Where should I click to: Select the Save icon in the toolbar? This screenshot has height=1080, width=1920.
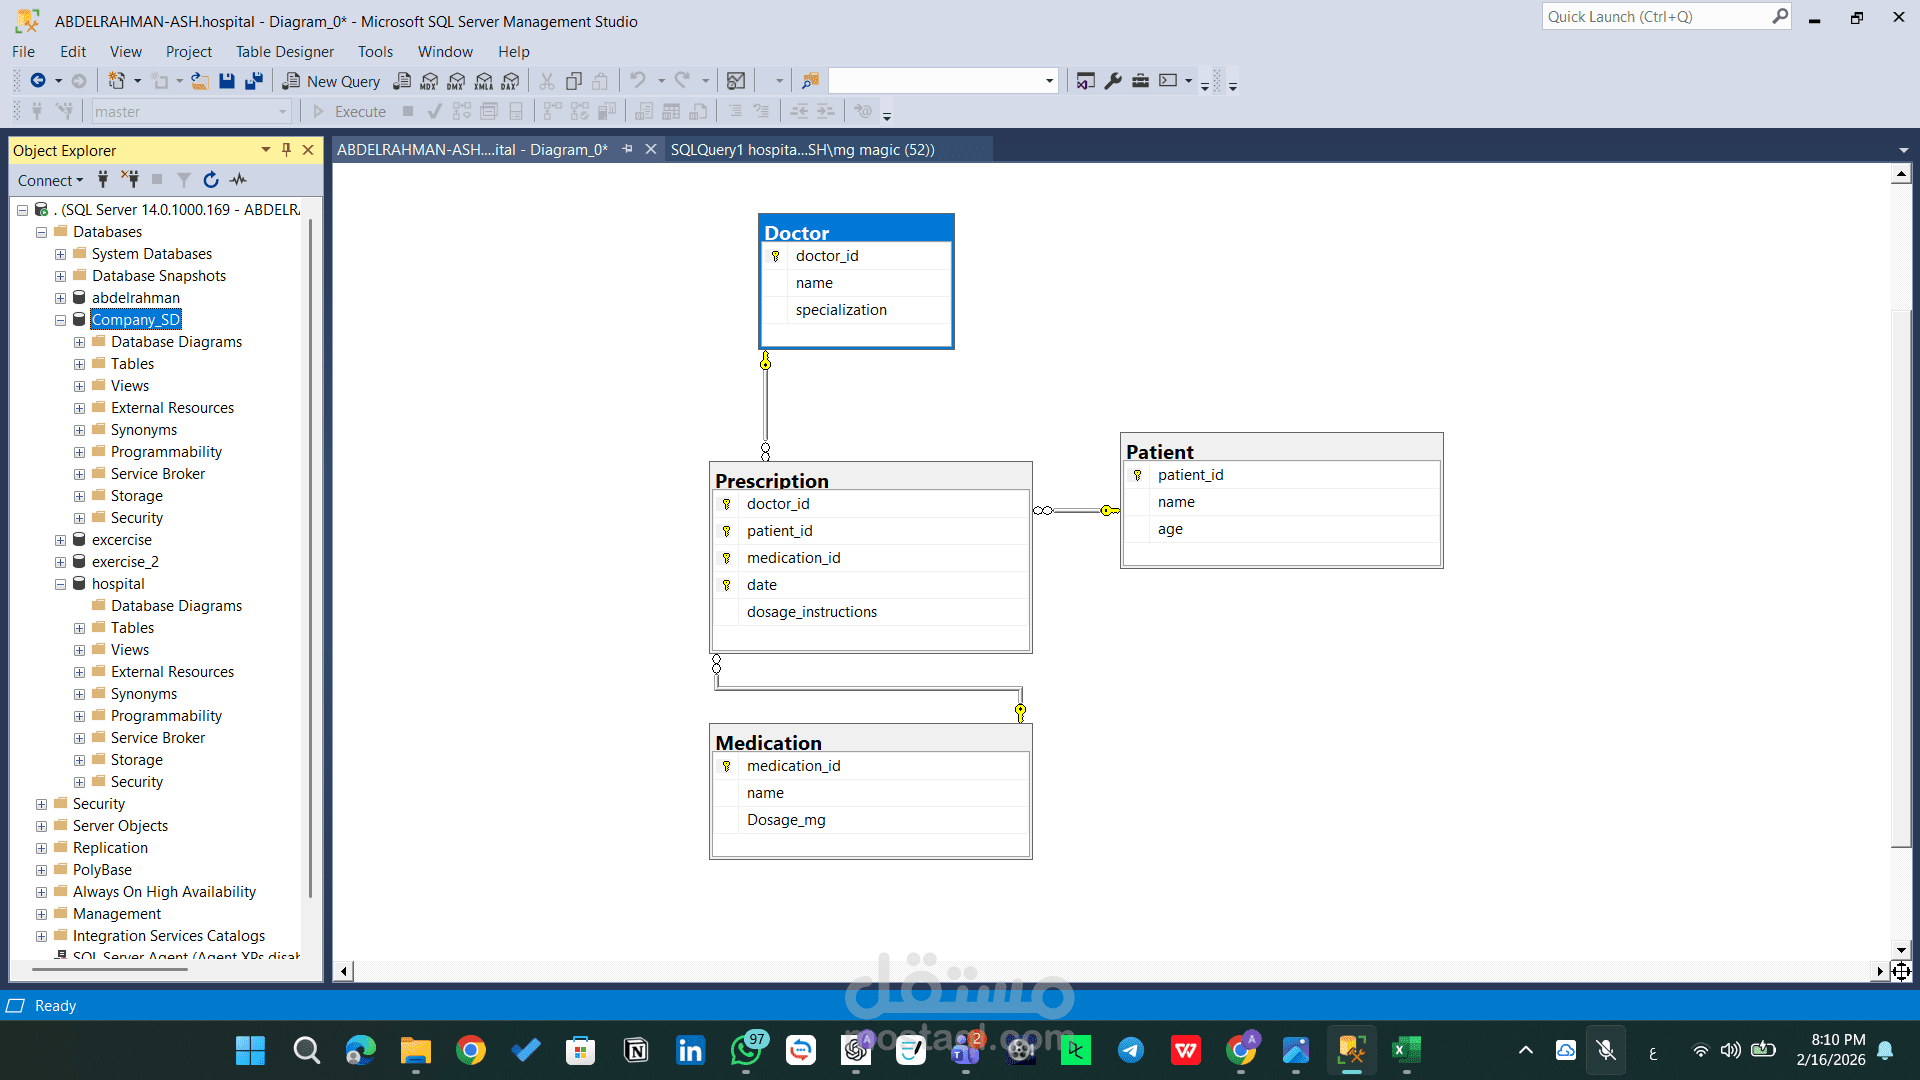(x=227, y=81)
